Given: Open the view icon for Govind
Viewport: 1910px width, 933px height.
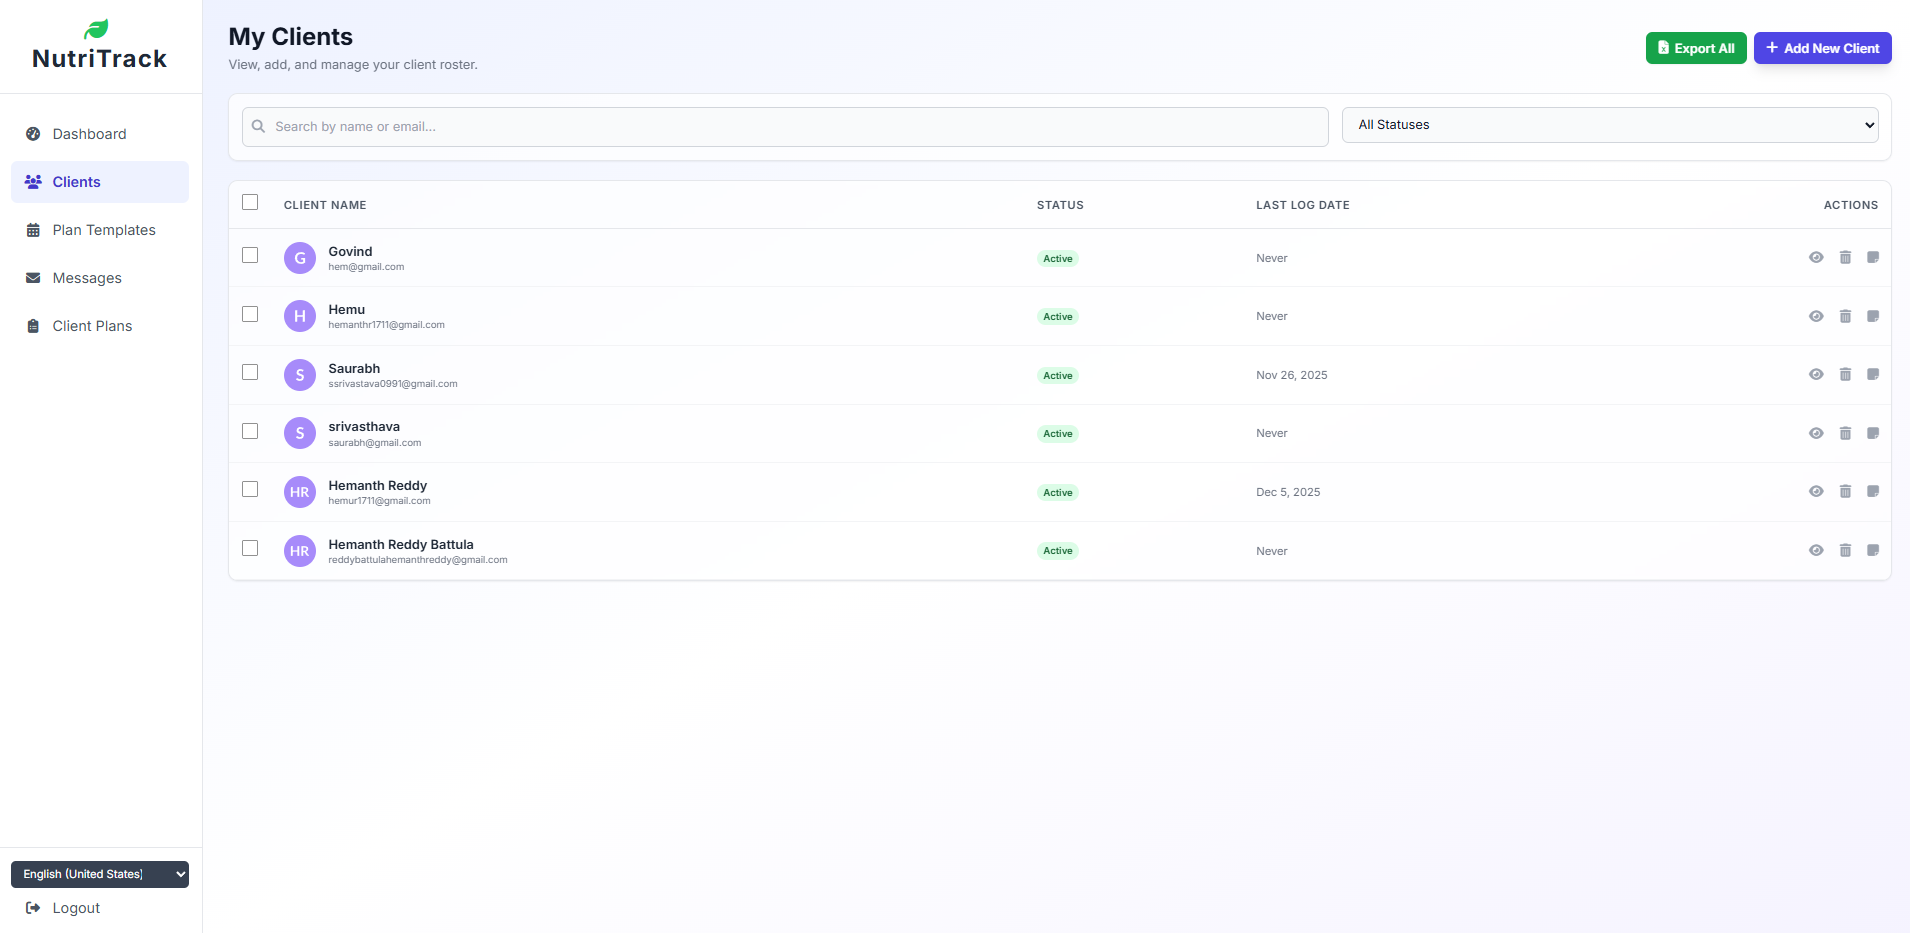Looking at the screenshot, I should pos(1815,257).
